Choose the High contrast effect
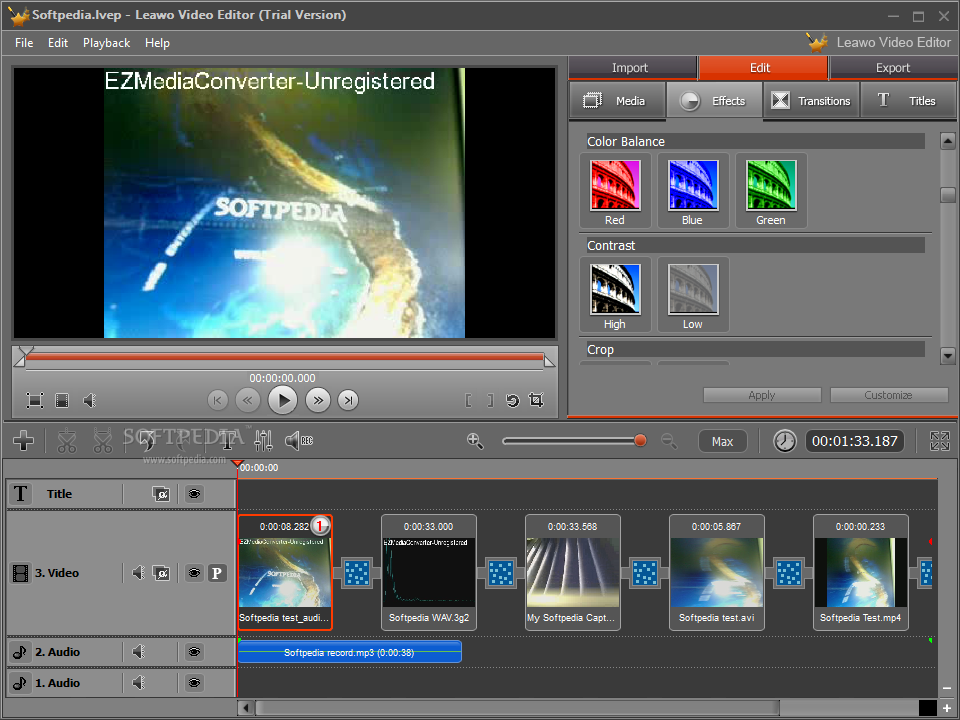This screenshot has height=720, width=960. [615, 295]
